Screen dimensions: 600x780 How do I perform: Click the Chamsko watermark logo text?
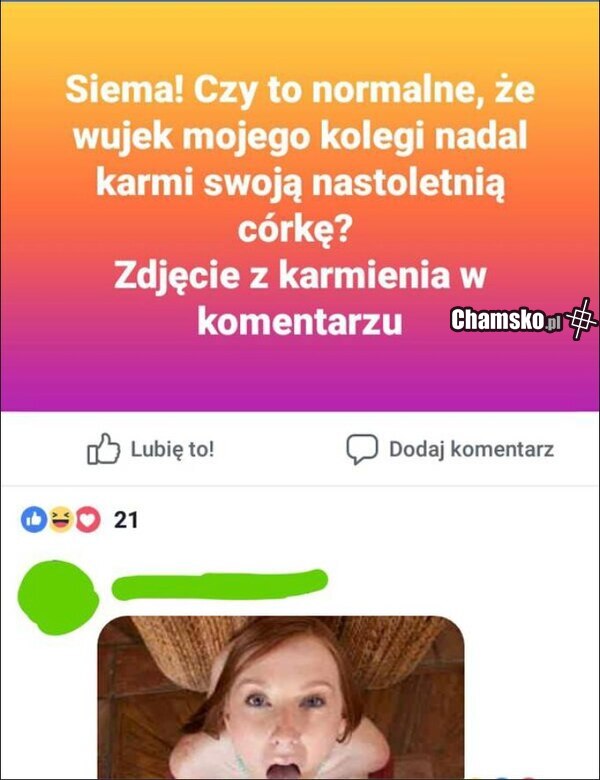(x=497, y=319)
